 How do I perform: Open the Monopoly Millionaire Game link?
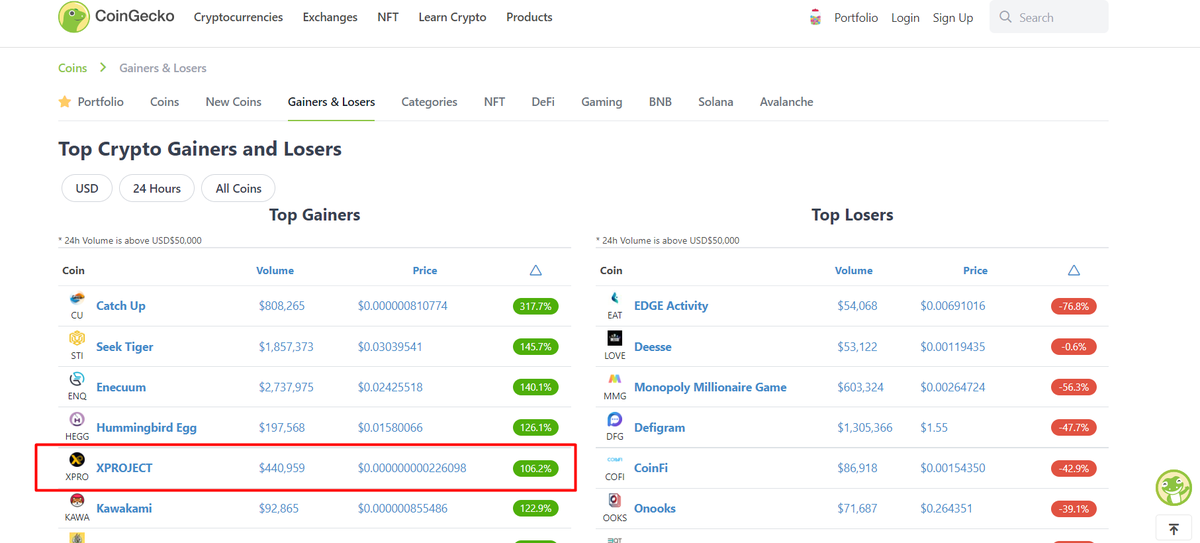coord(710,387)
